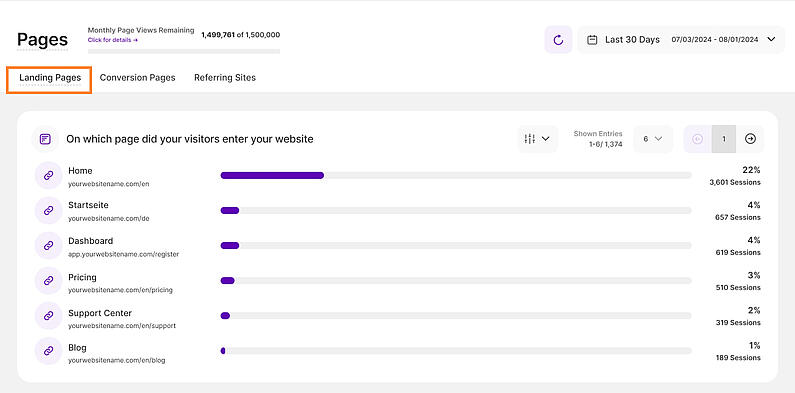Click the Home page title
The image size is (795, 393).
pos(80,171)
